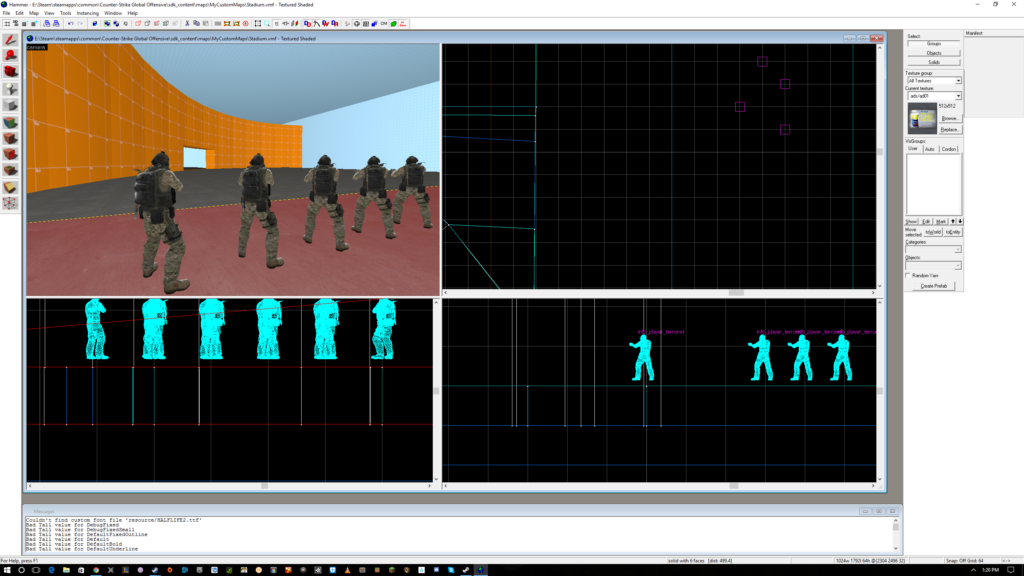Select the Vertex Manipulation tool
Image resolution: width=1024 pixels, height=576 pixels.
(10, 203)
